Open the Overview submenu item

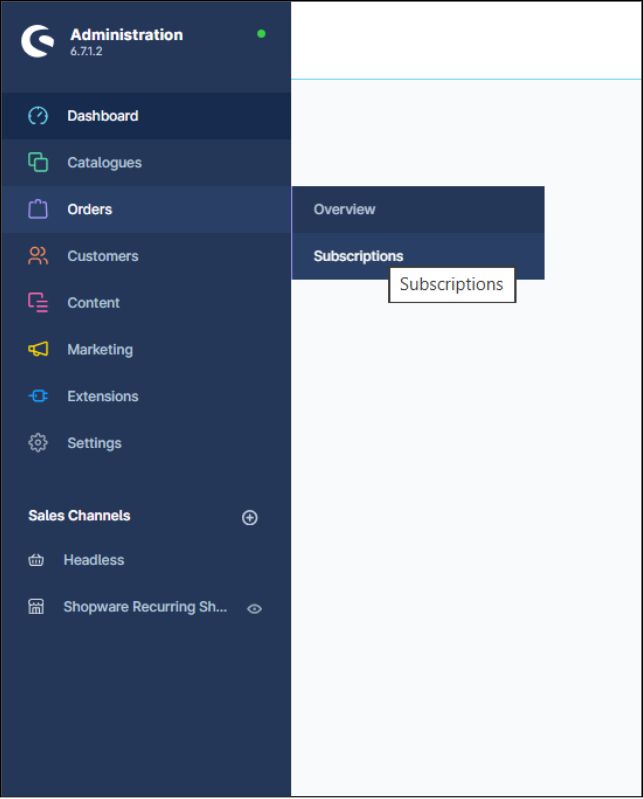click(x=344, y=209)
